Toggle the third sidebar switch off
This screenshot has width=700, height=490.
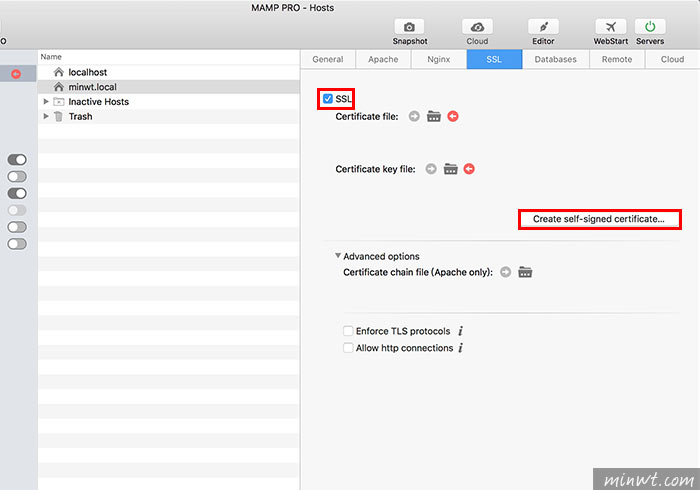pyautogui.click(x=17, y=193)
